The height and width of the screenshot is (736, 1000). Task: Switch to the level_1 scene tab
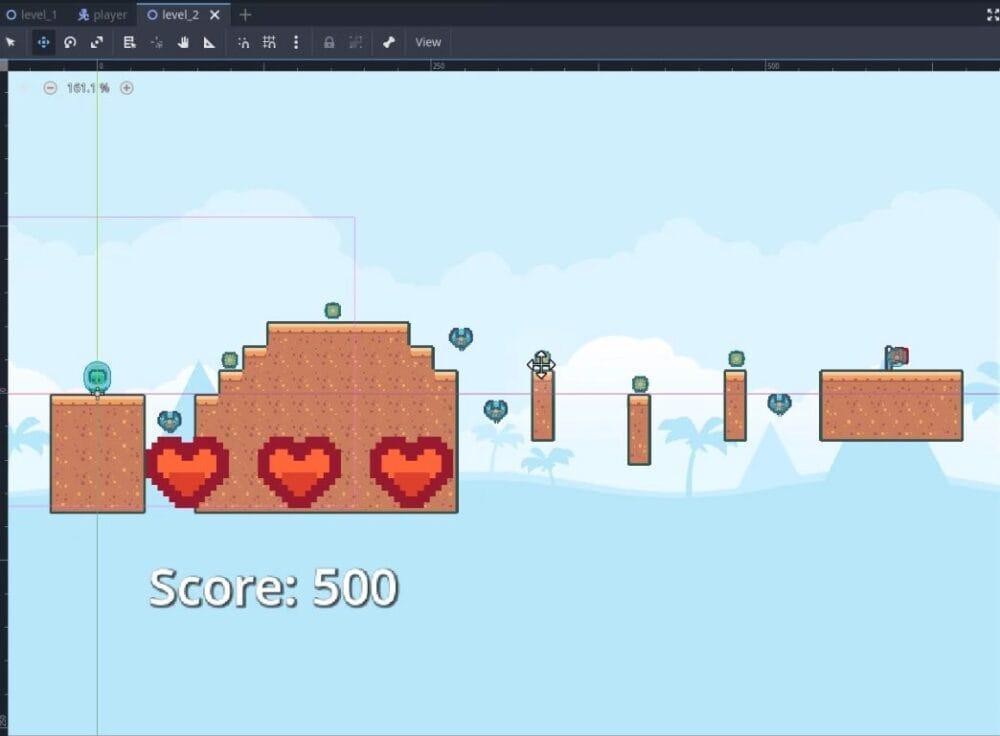pyautogui.click(x=32, y=15)
